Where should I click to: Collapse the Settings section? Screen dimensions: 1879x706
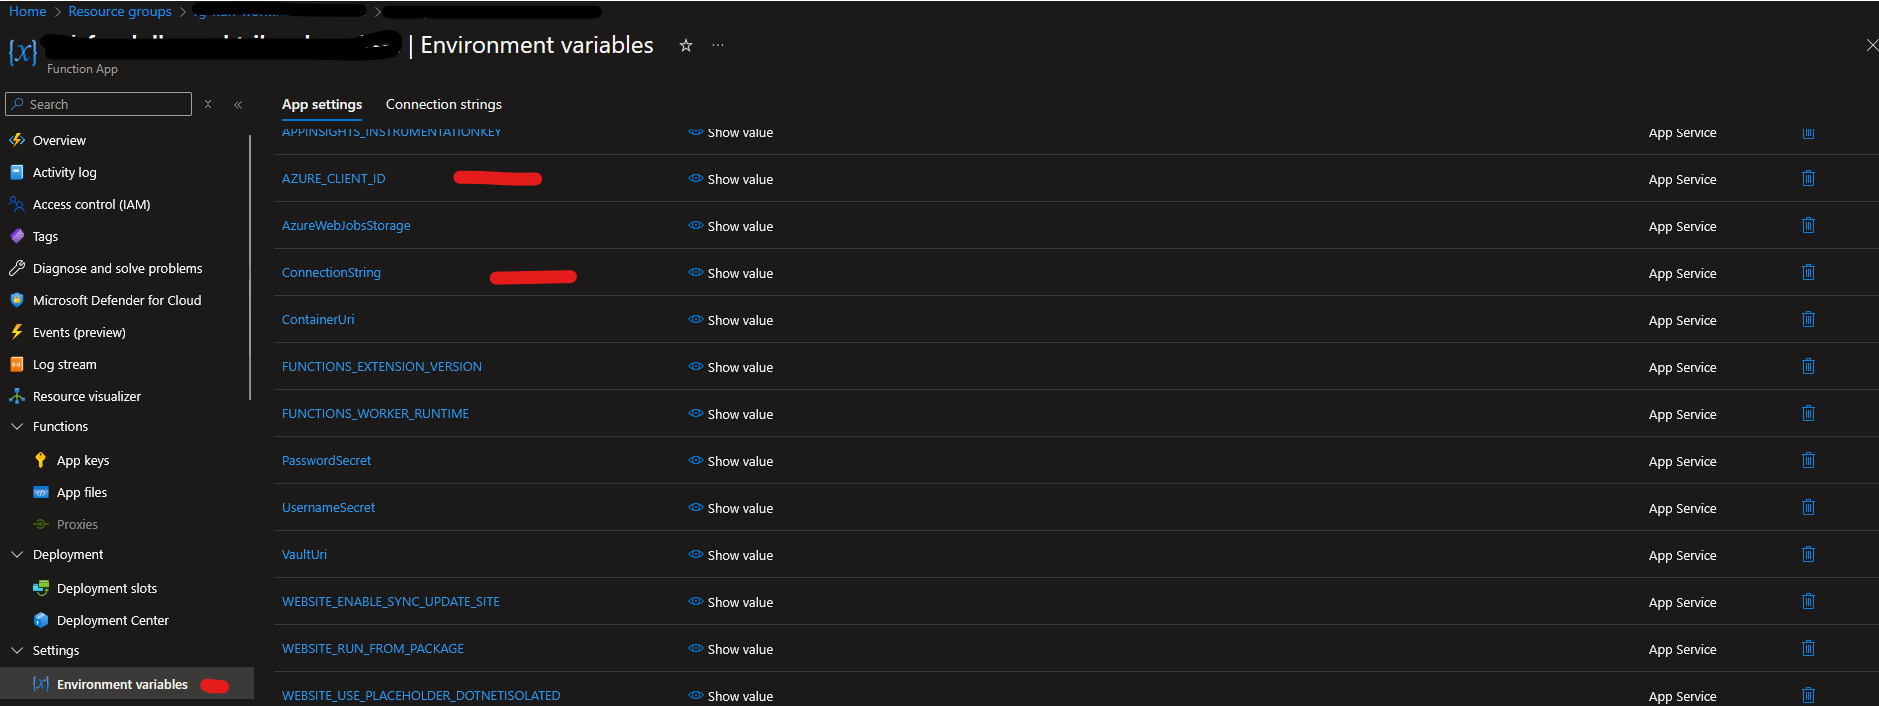pyautogui.click(x=17, y=650)
